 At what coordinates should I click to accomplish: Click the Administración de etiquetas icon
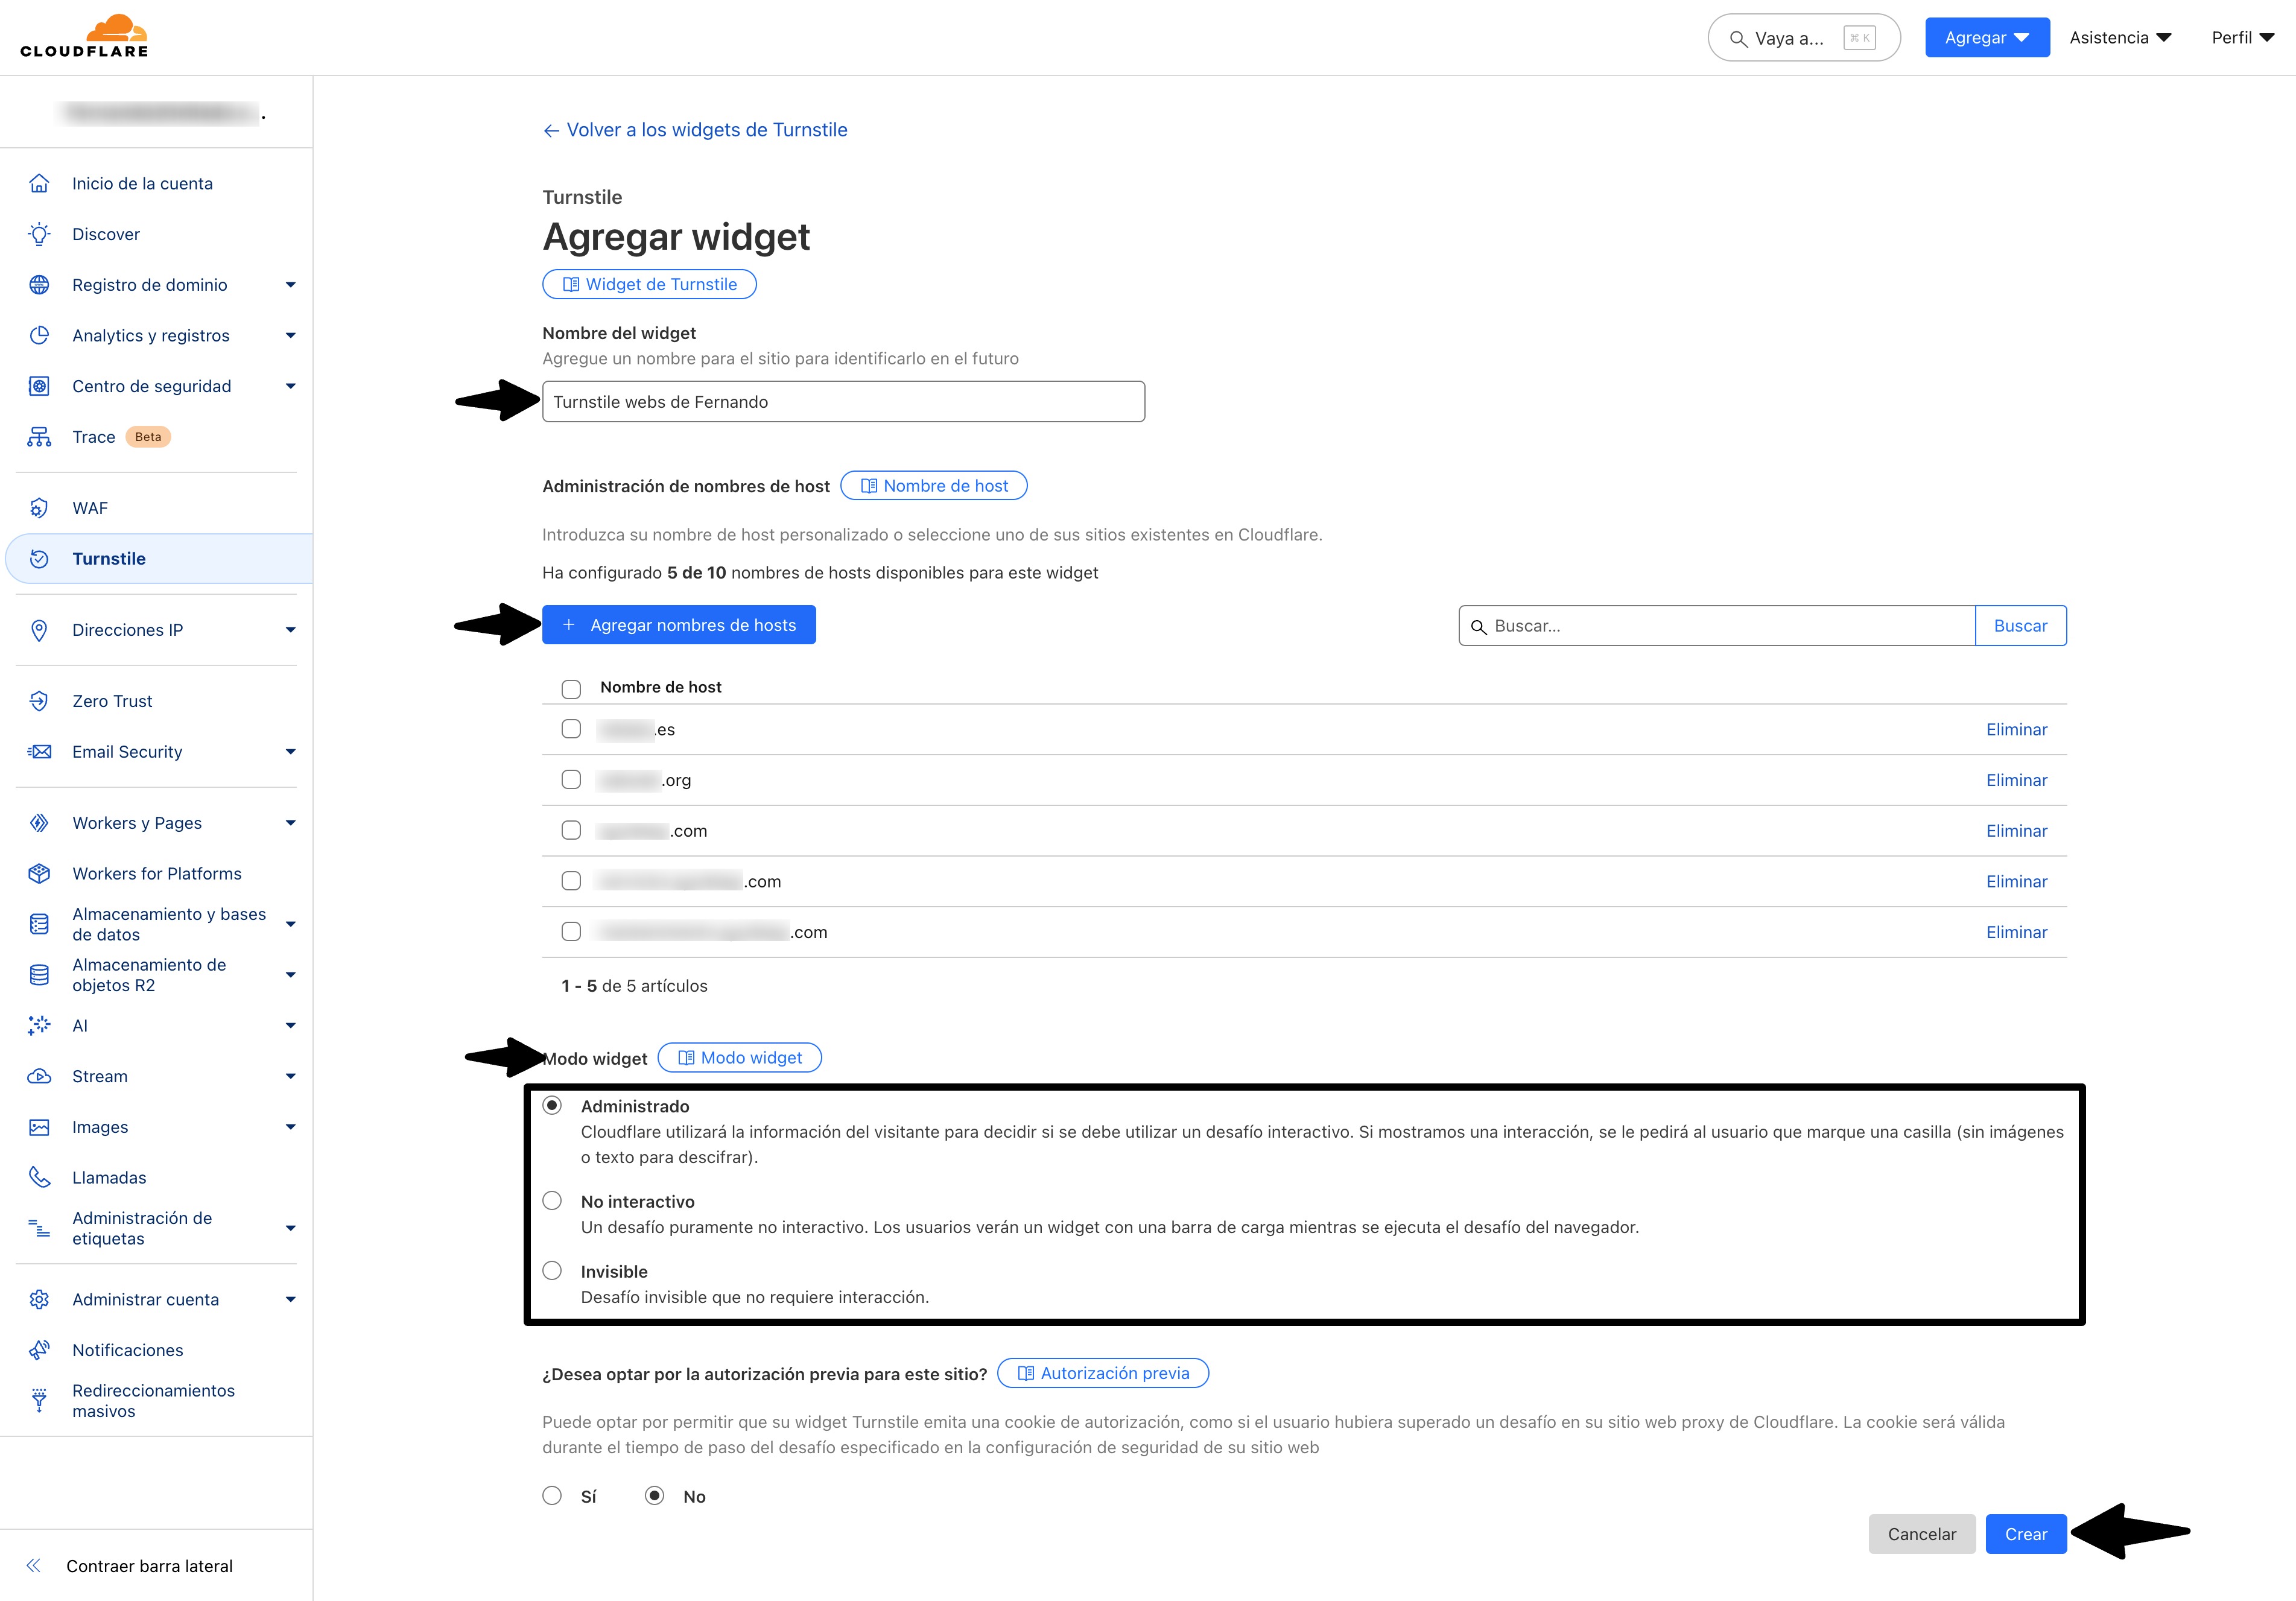[x=39, y=1228]
